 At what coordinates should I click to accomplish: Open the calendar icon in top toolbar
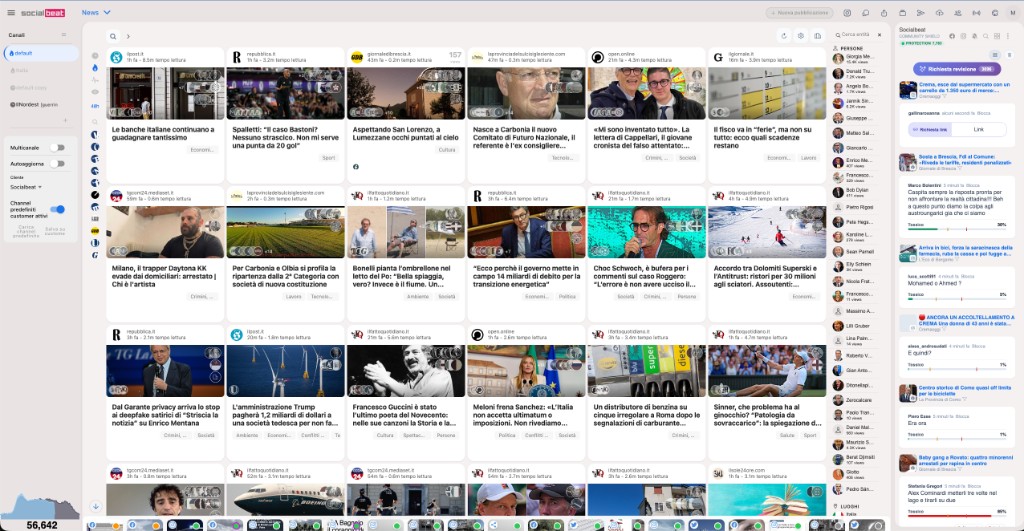pos(903,12)
